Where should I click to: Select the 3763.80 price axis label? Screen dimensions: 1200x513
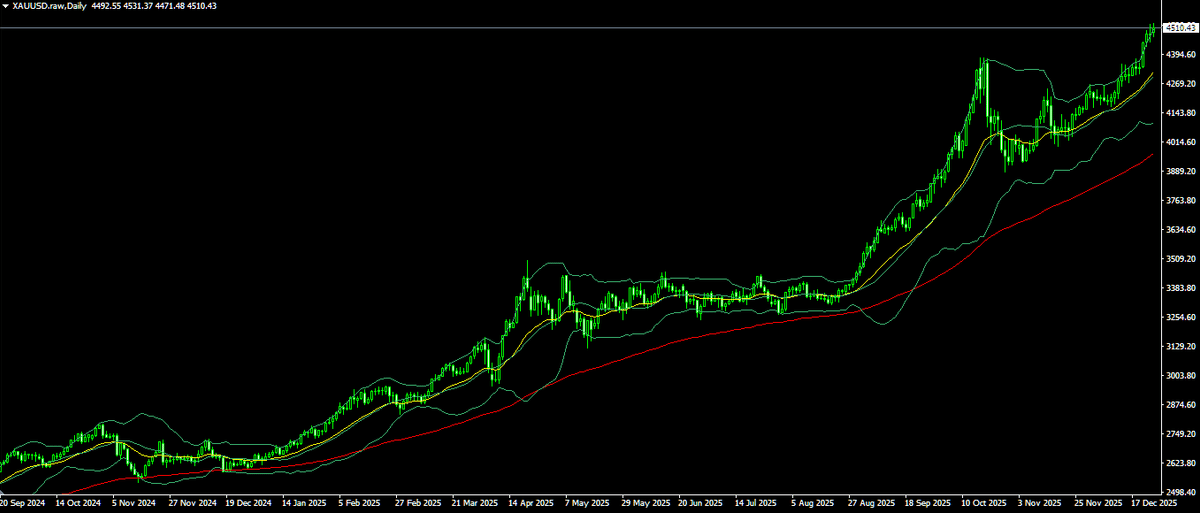1181,201
